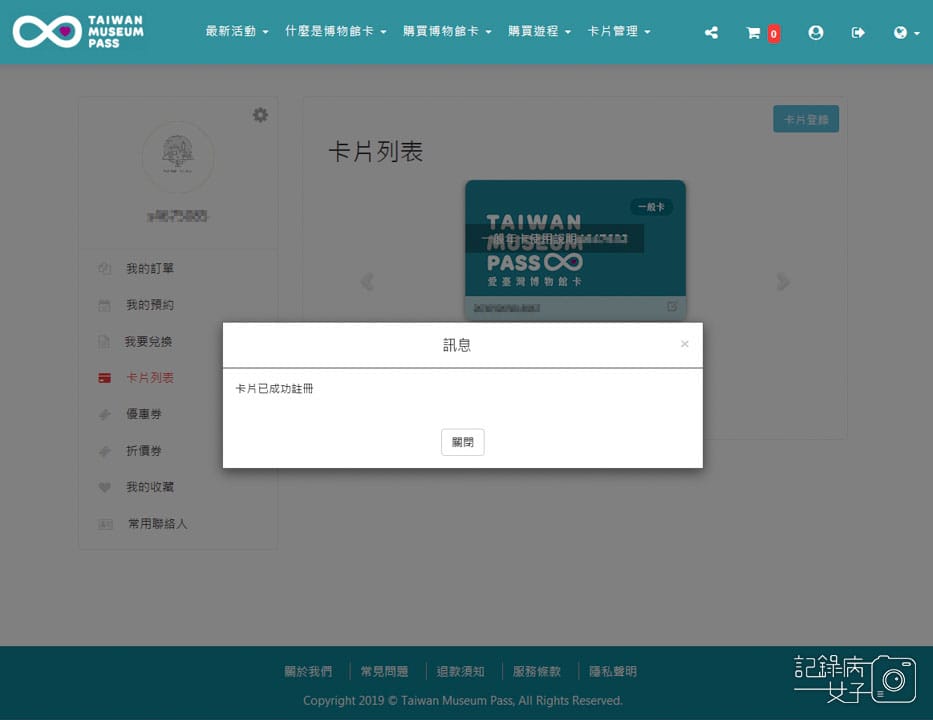Screen dimensions: 933x720
Task: Open the profile settings gear icon
Action: [x=260, y=115]
